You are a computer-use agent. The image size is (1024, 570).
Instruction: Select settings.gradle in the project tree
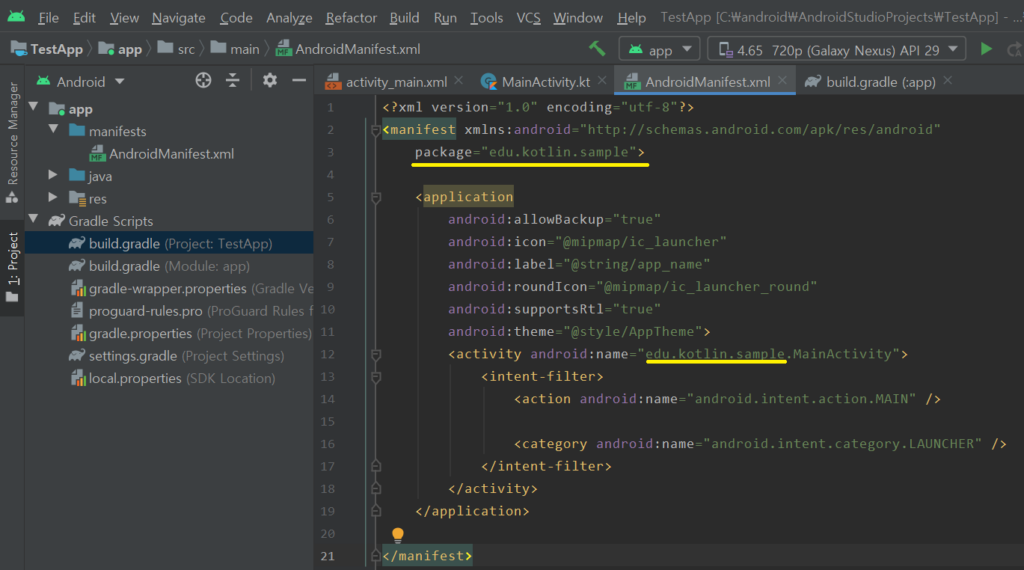pyautogui.click(x=132, y=356)
